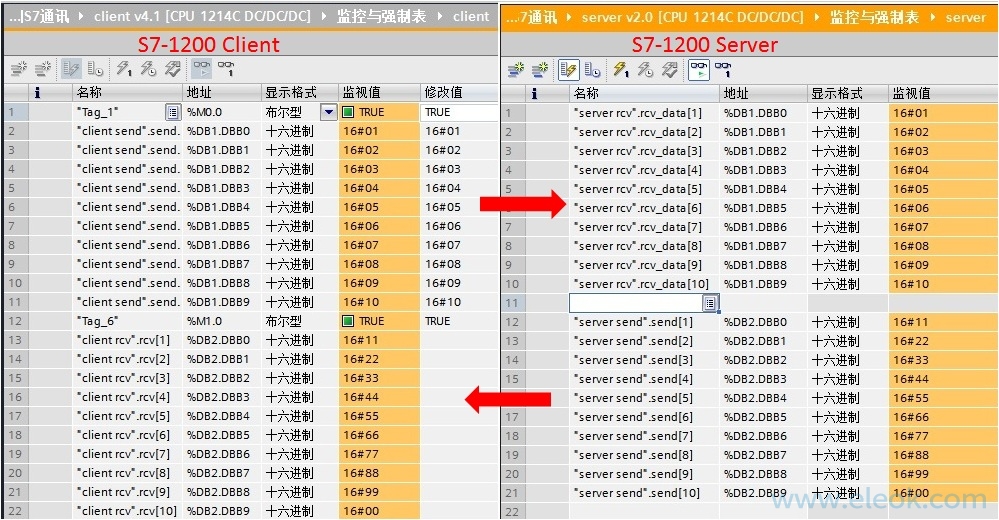Click monitor value 16#44 in Client table

379,397
